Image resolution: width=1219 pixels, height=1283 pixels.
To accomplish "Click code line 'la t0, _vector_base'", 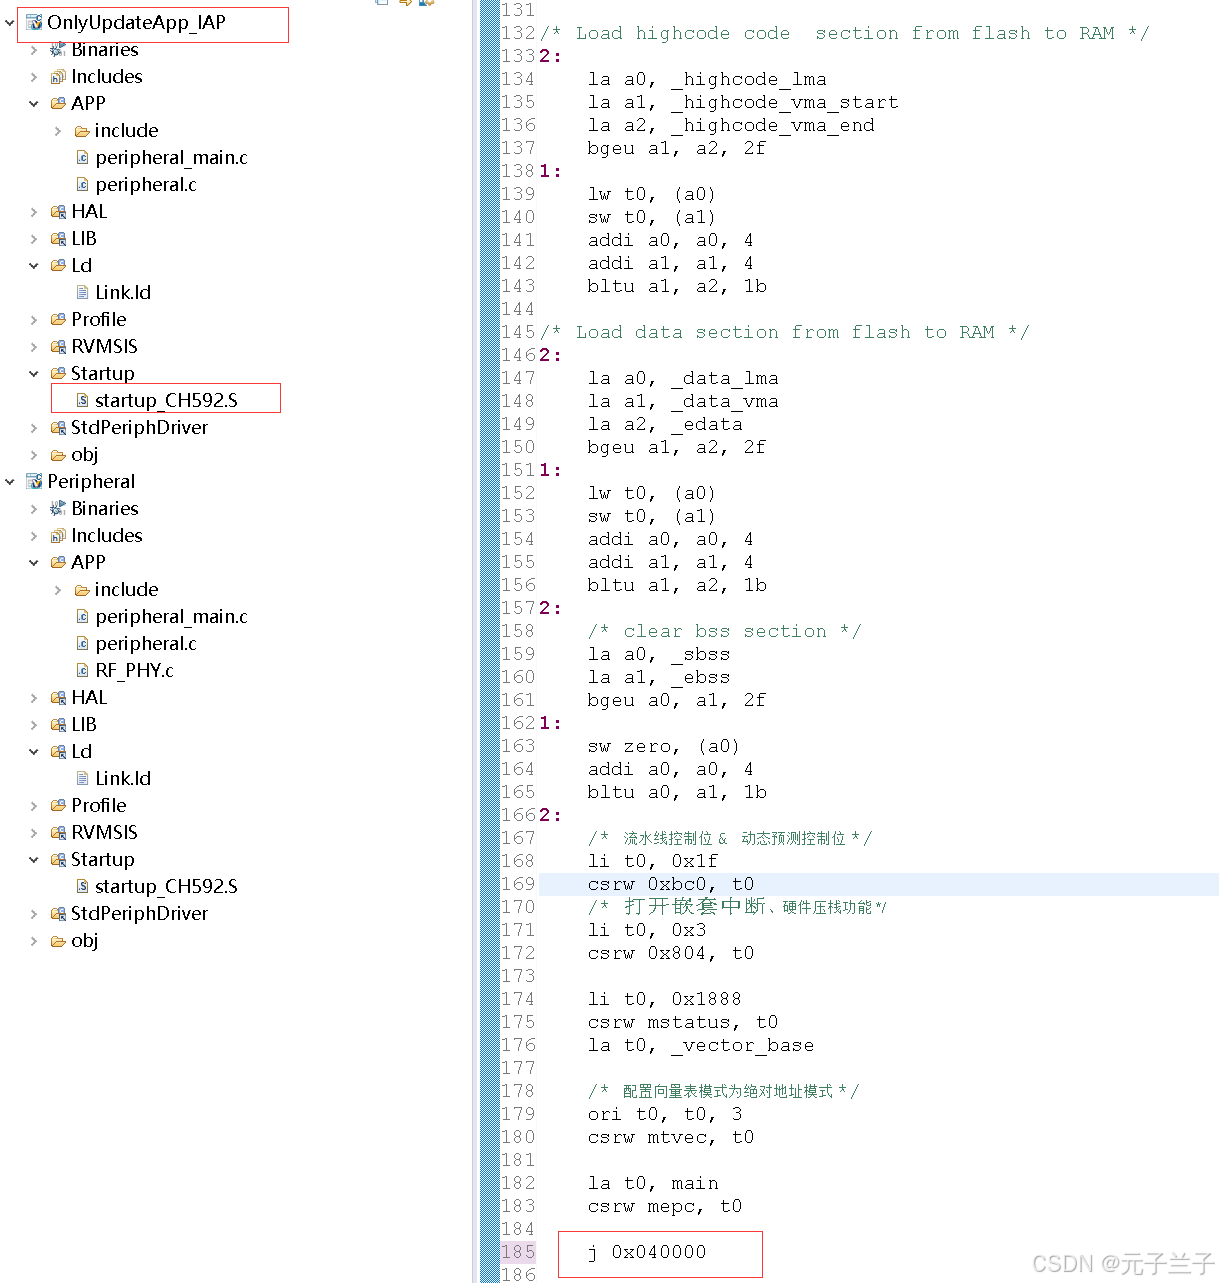I will [701, 1045].
